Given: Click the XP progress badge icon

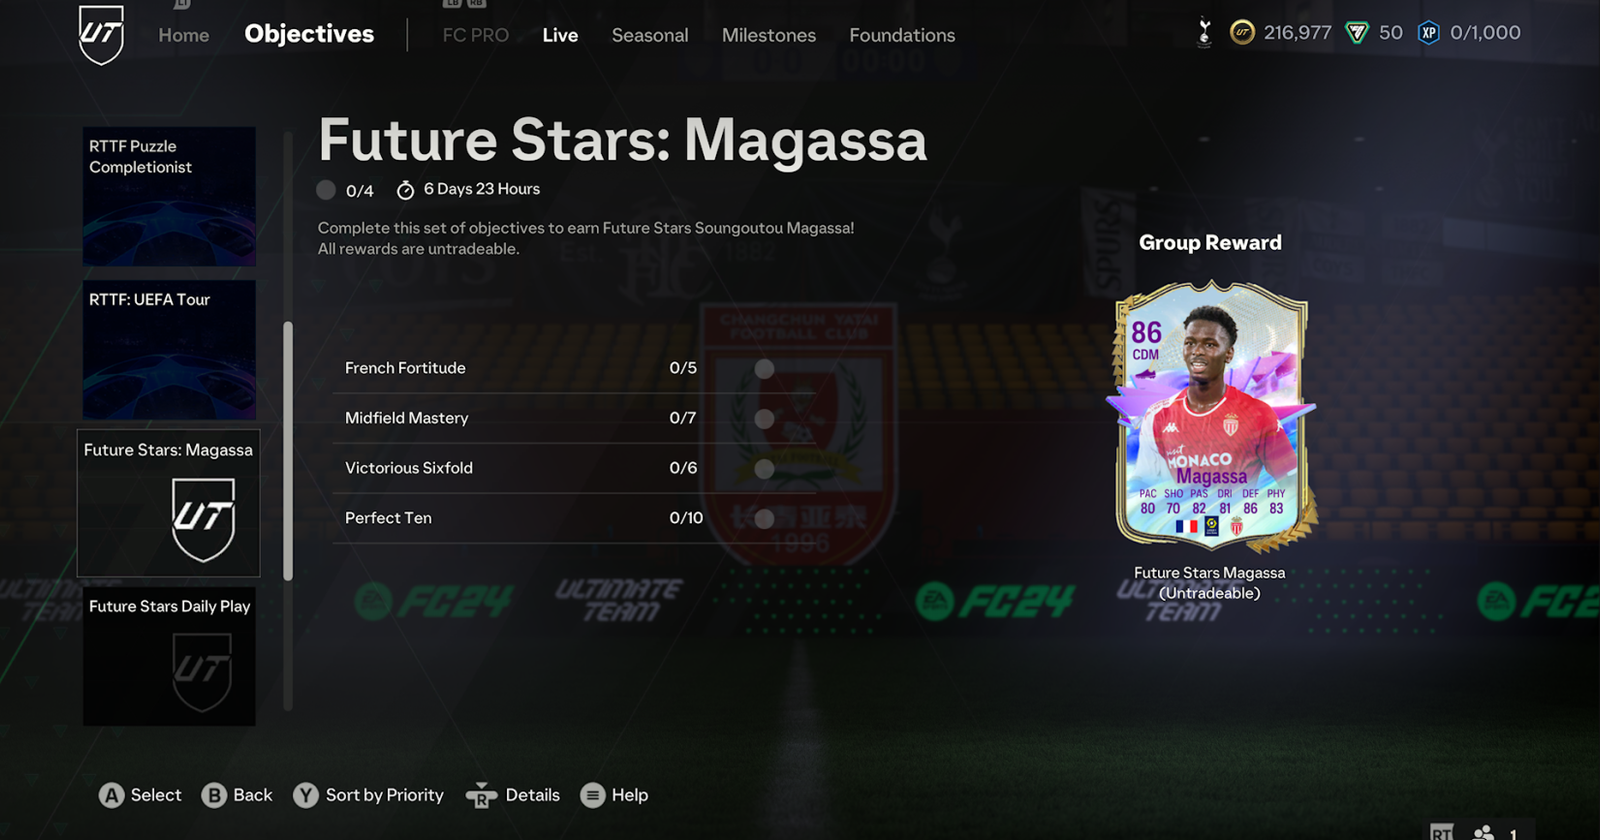Looking at the screenshot, I should [x=1429, y=33].
